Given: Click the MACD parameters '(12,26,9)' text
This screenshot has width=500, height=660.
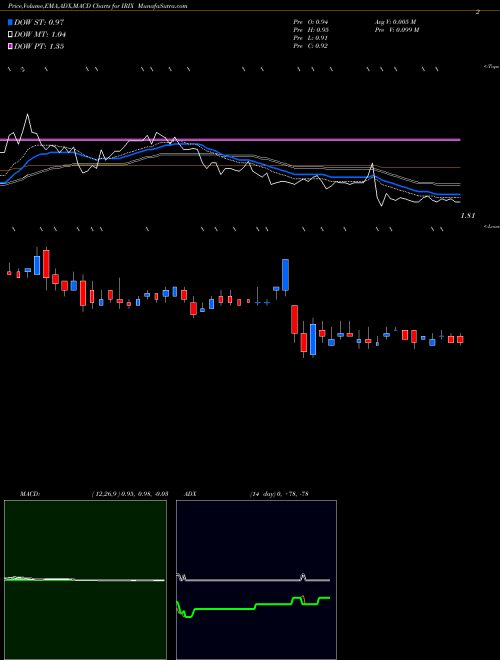Looking at the screenshot, I should pyautogui.click(x=104, y=494).
